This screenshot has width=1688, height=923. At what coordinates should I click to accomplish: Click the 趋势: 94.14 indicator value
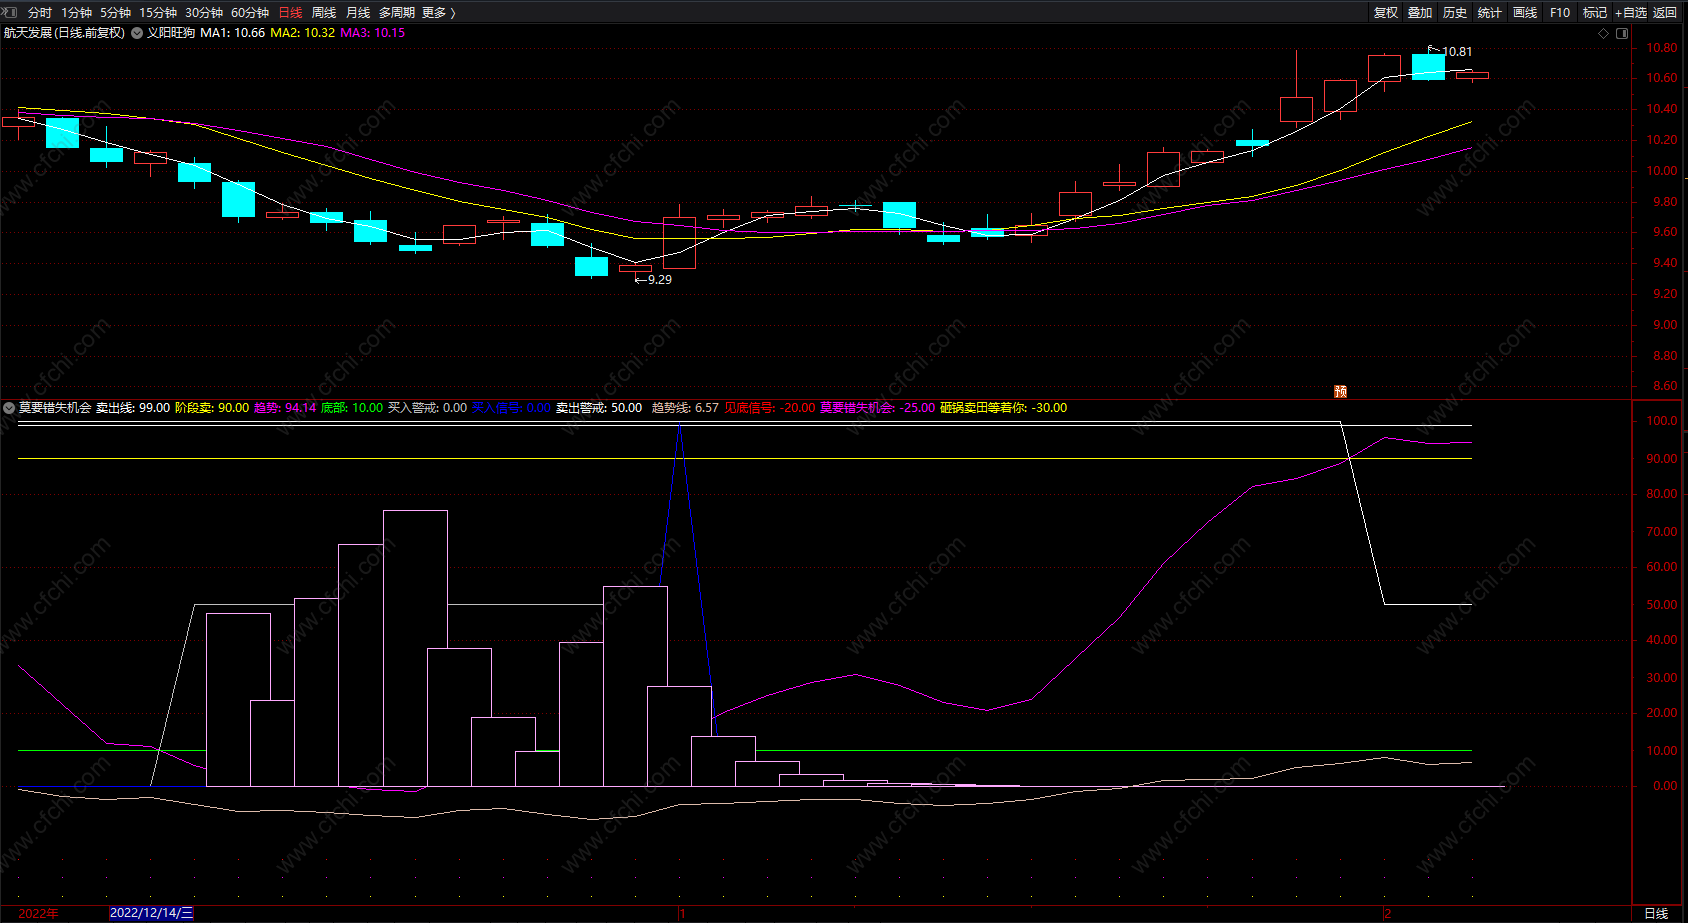coord(285,408)
